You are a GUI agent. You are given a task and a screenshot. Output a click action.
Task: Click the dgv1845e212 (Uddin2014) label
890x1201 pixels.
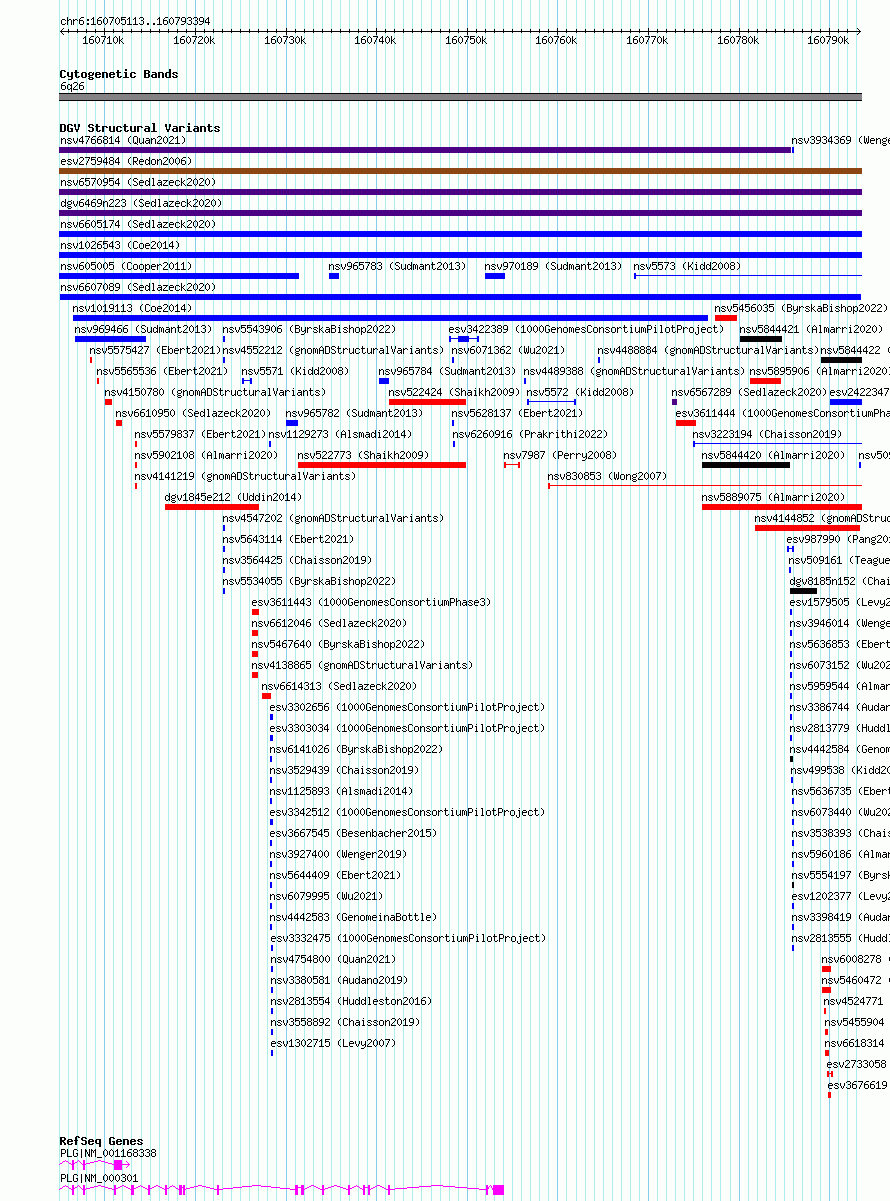233,497
